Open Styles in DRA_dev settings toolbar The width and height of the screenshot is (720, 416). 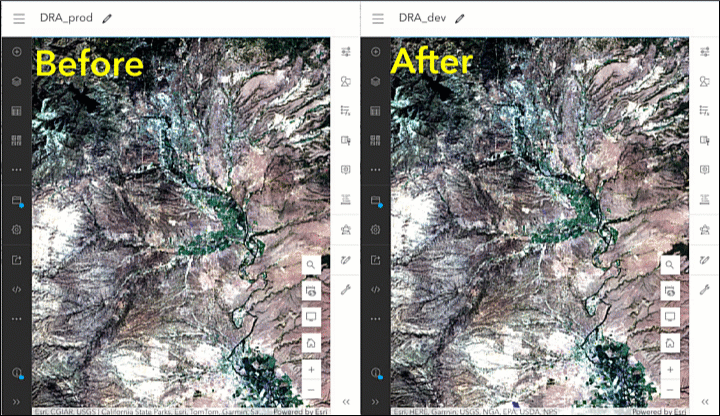tap(704, 81)
